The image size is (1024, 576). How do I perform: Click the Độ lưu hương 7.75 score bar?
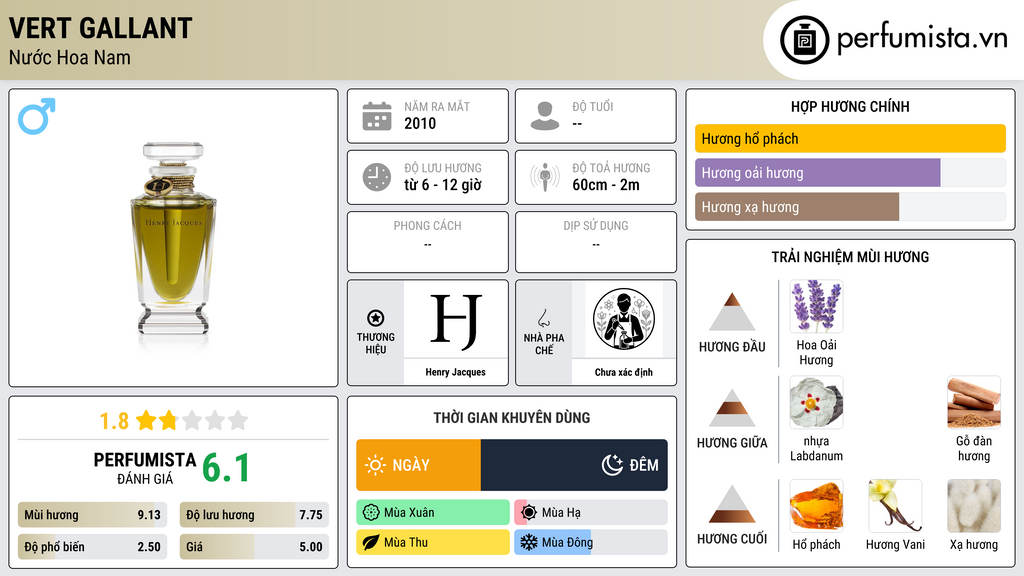point(254,515)
